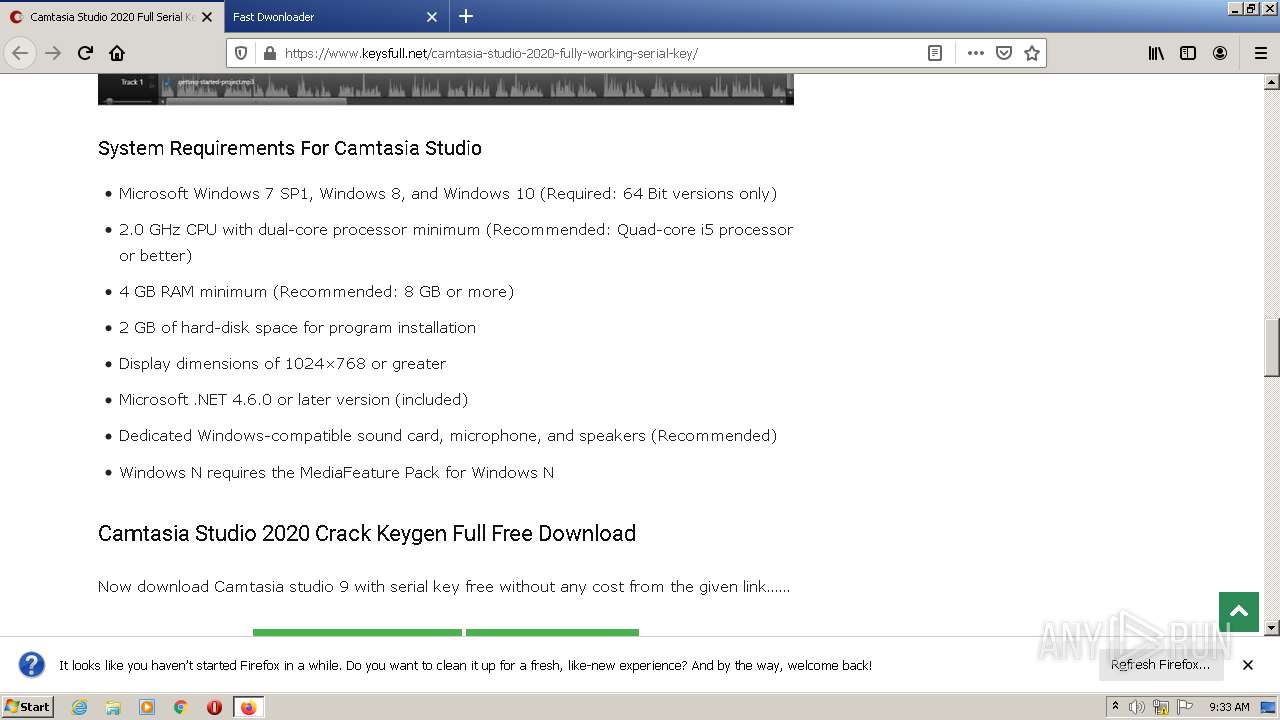Click the second green download button
Viewport: 1280px width, 720px height.
[552, 632]
